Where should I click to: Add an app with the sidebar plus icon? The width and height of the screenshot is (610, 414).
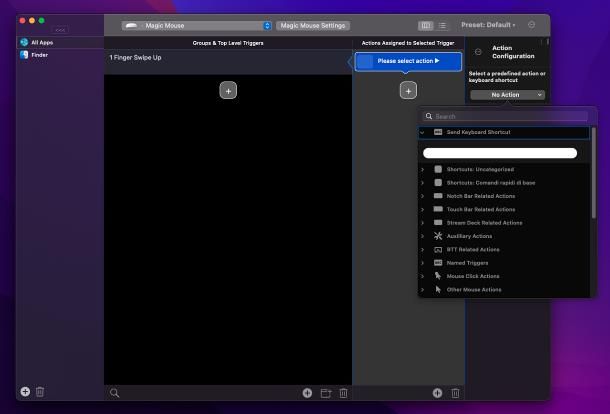pyautogui.click(x=25, y=391)
